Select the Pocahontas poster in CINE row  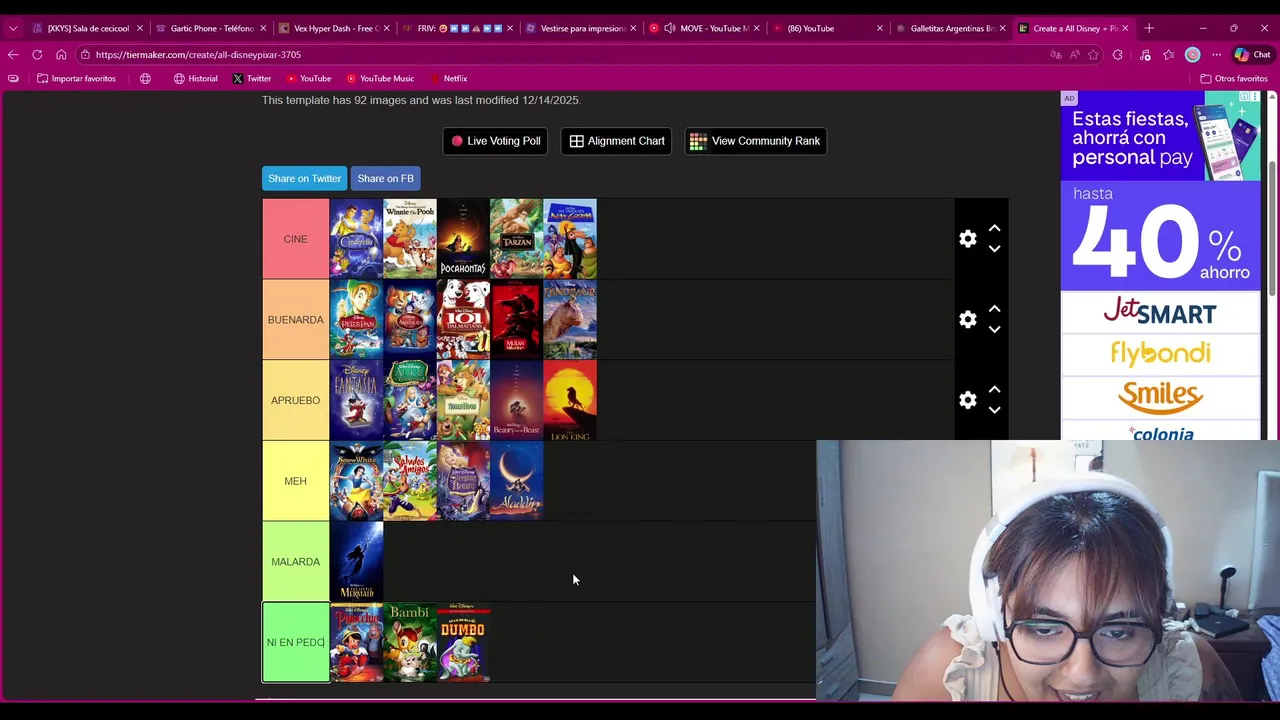pos(463,239)
